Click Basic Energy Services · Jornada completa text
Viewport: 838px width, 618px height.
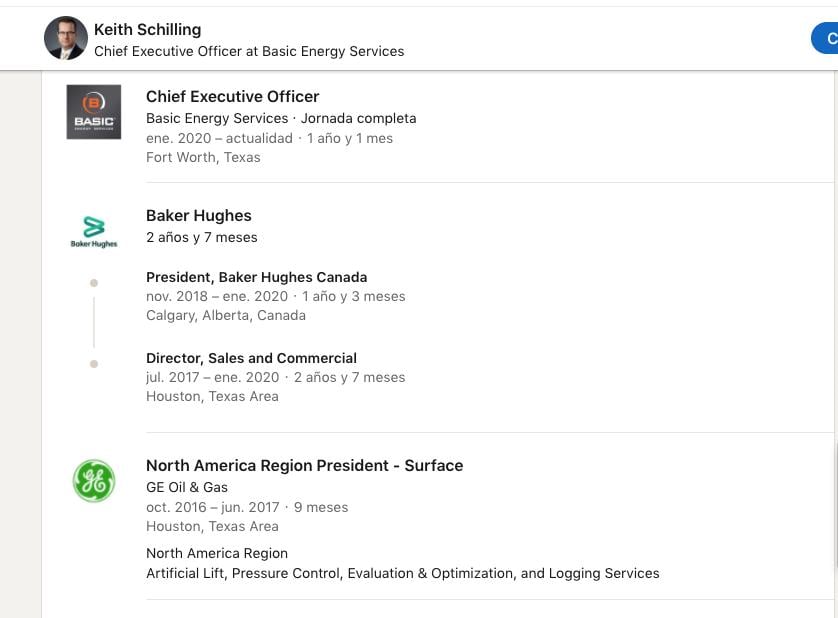[x=281, y=118]
